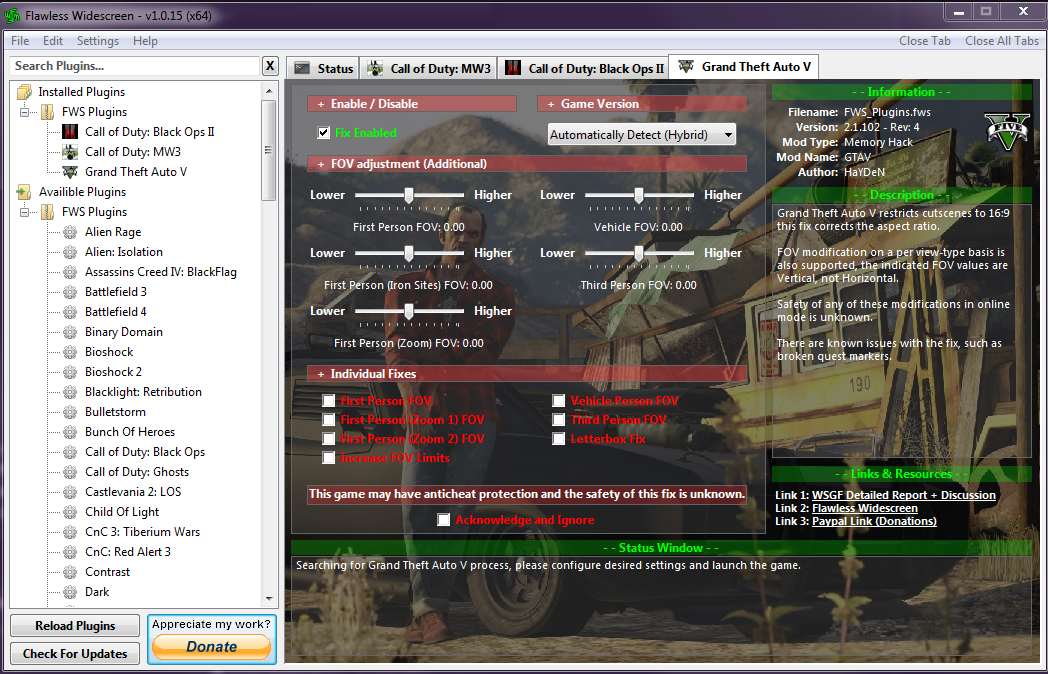This screenshot has height=674, width=1048.
Task: Click the gear icon beside Call of Duty: Ghosts
Action: tap(70, 472)
